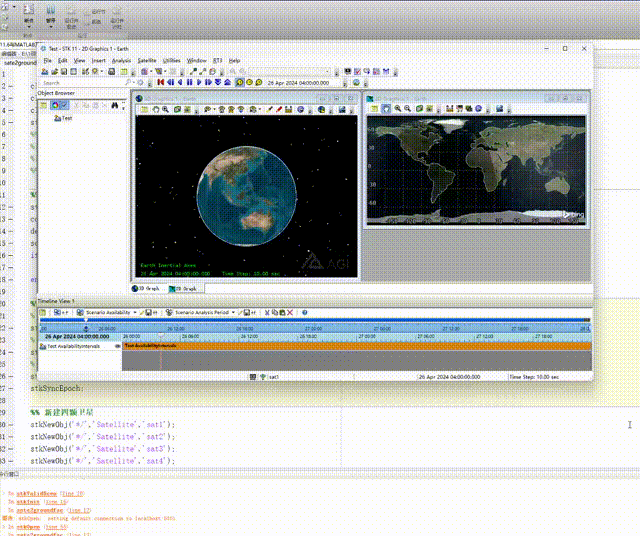Click the red pen icon in 3D toolbar
Screen dimensions: 640x536
point(279,109)
